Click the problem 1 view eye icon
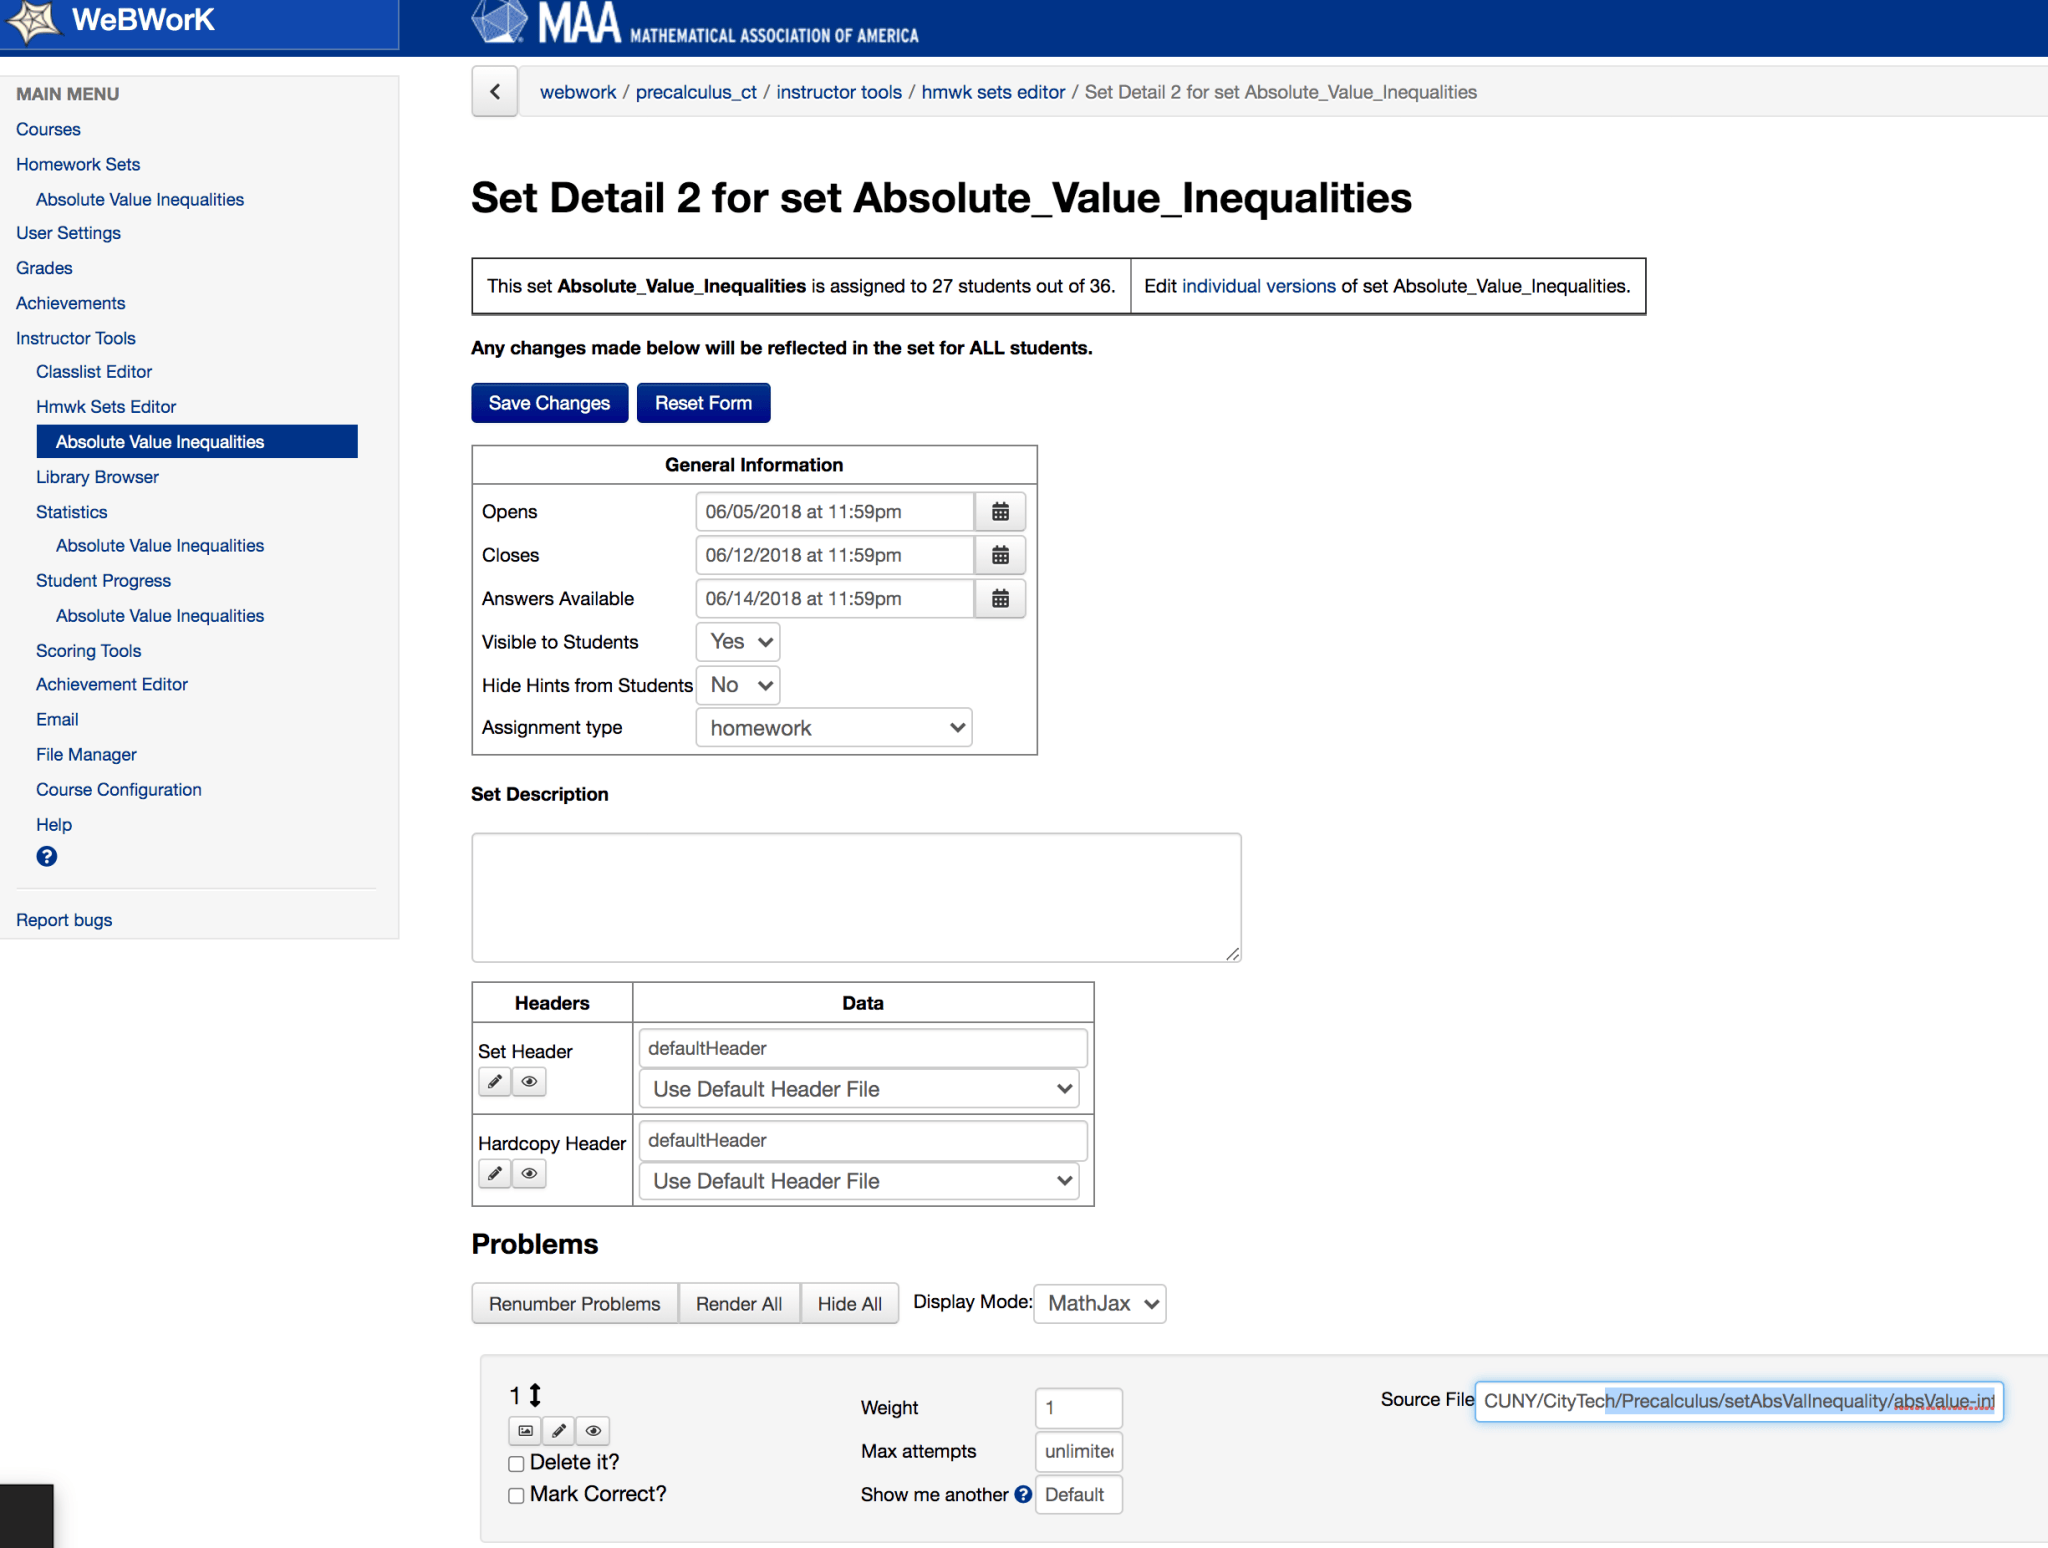This screenshot has height=1548, width=2048. 593,1431
